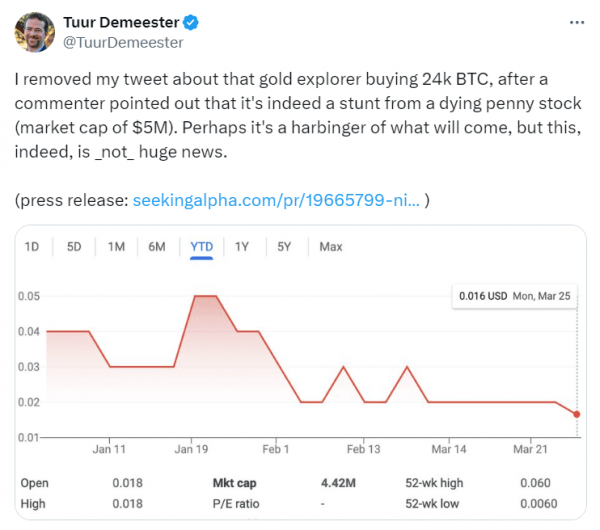Open the seekingalpha.com press release link
This screenshot has height=530, width=600.
(x=276, y=200)
